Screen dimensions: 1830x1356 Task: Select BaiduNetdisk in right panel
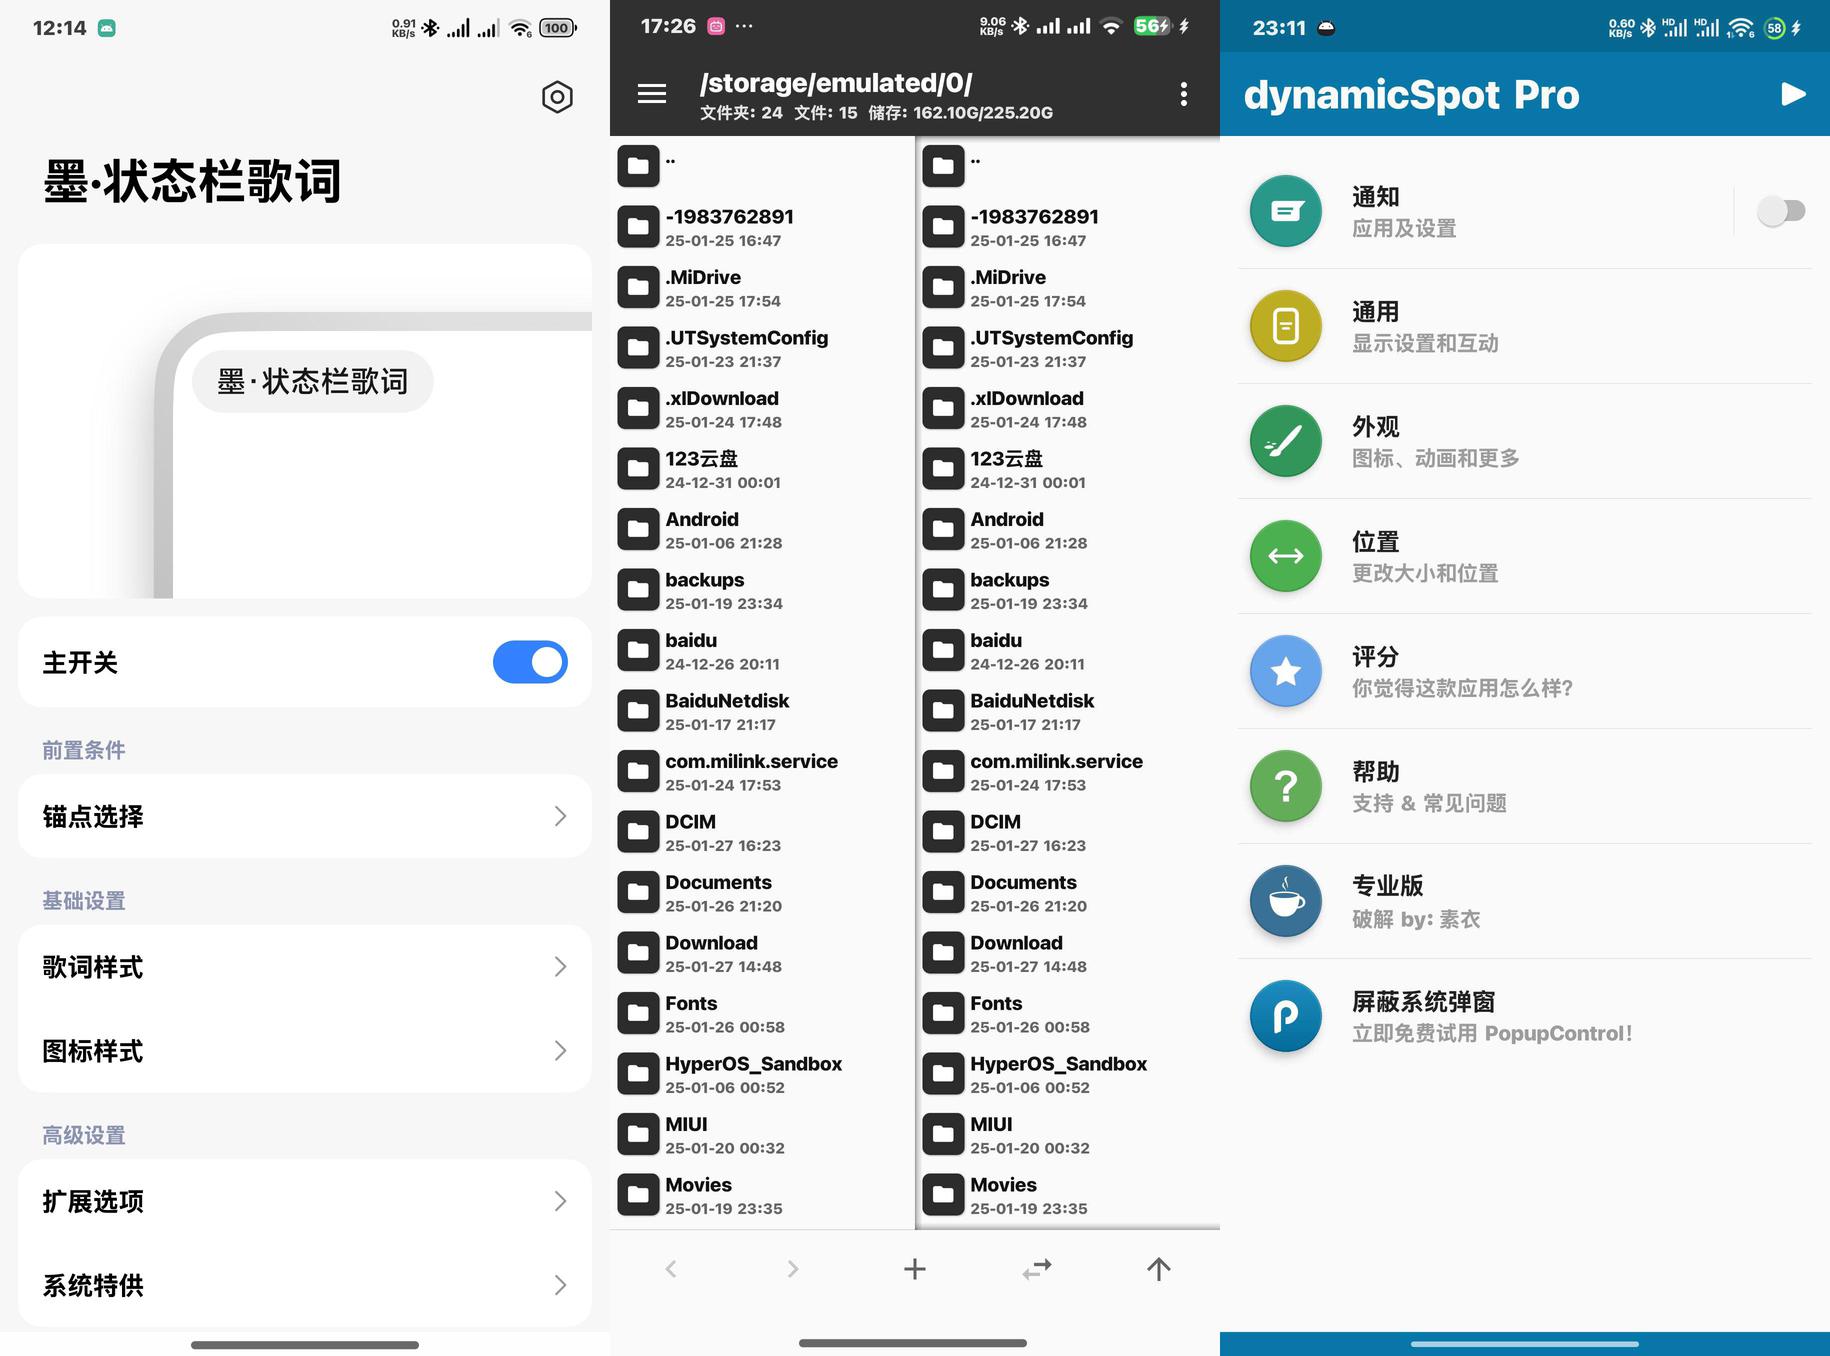(x=1068, y=711)
